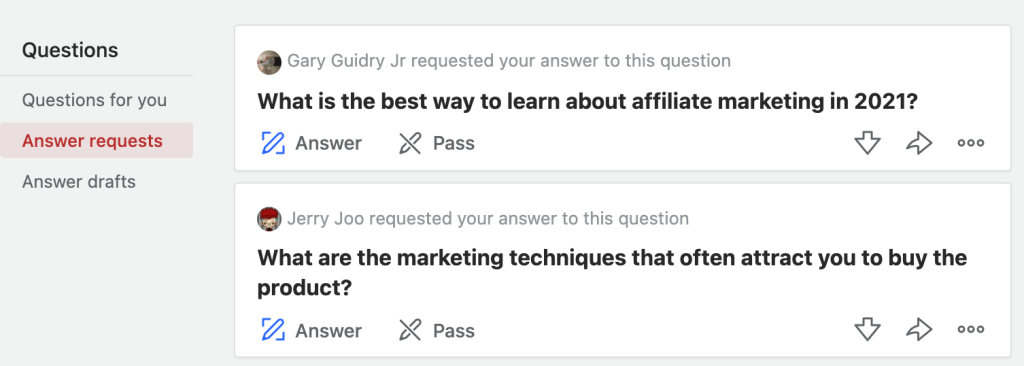Click the Pass icon on affiliate marketing question
Image resolution: width=1024 pixels, height=366 pixels.
click(x=410, y=143)
